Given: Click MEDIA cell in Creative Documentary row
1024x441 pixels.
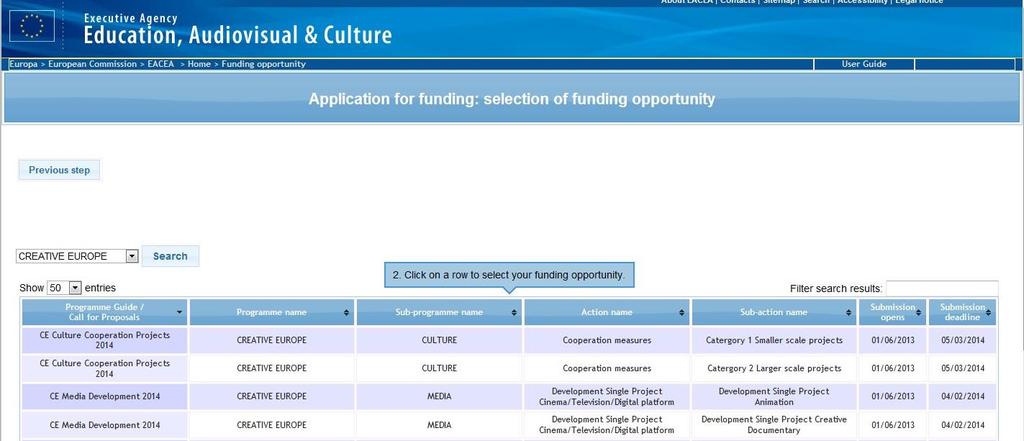Looking at the screenshot, I should (x=439, y=425).
